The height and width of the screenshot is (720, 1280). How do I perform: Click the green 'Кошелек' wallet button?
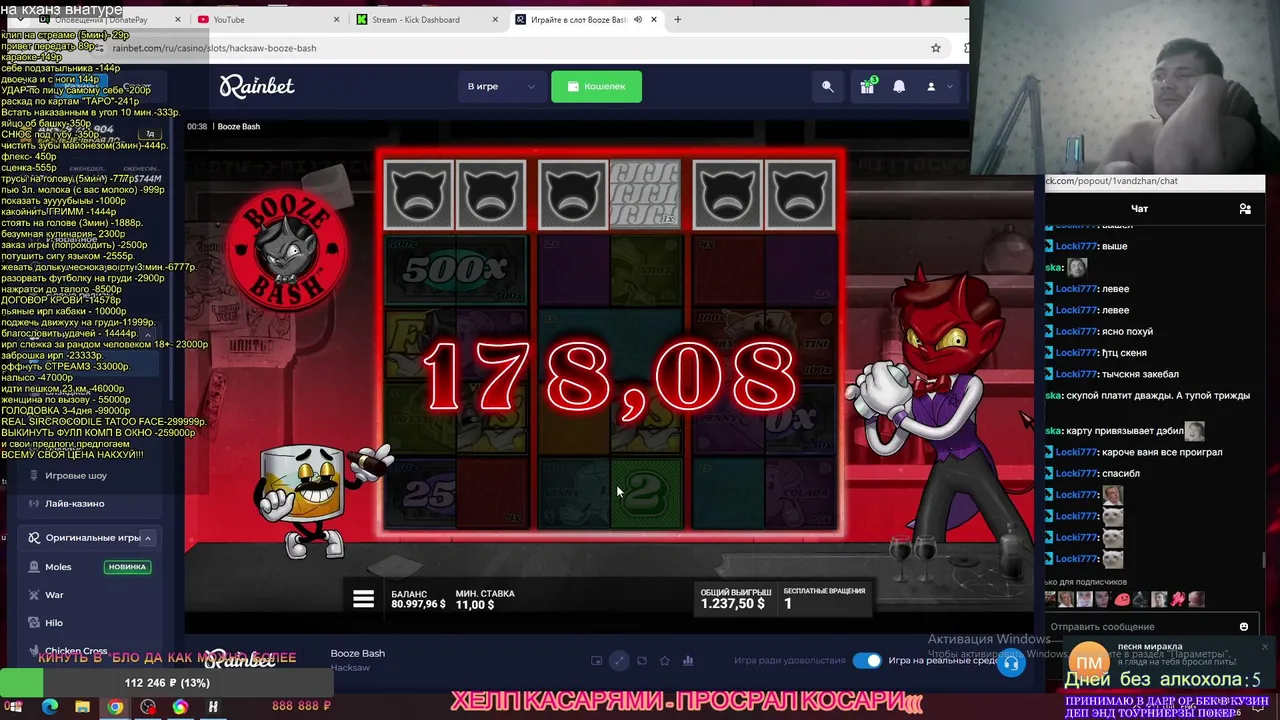click(596, 87)
